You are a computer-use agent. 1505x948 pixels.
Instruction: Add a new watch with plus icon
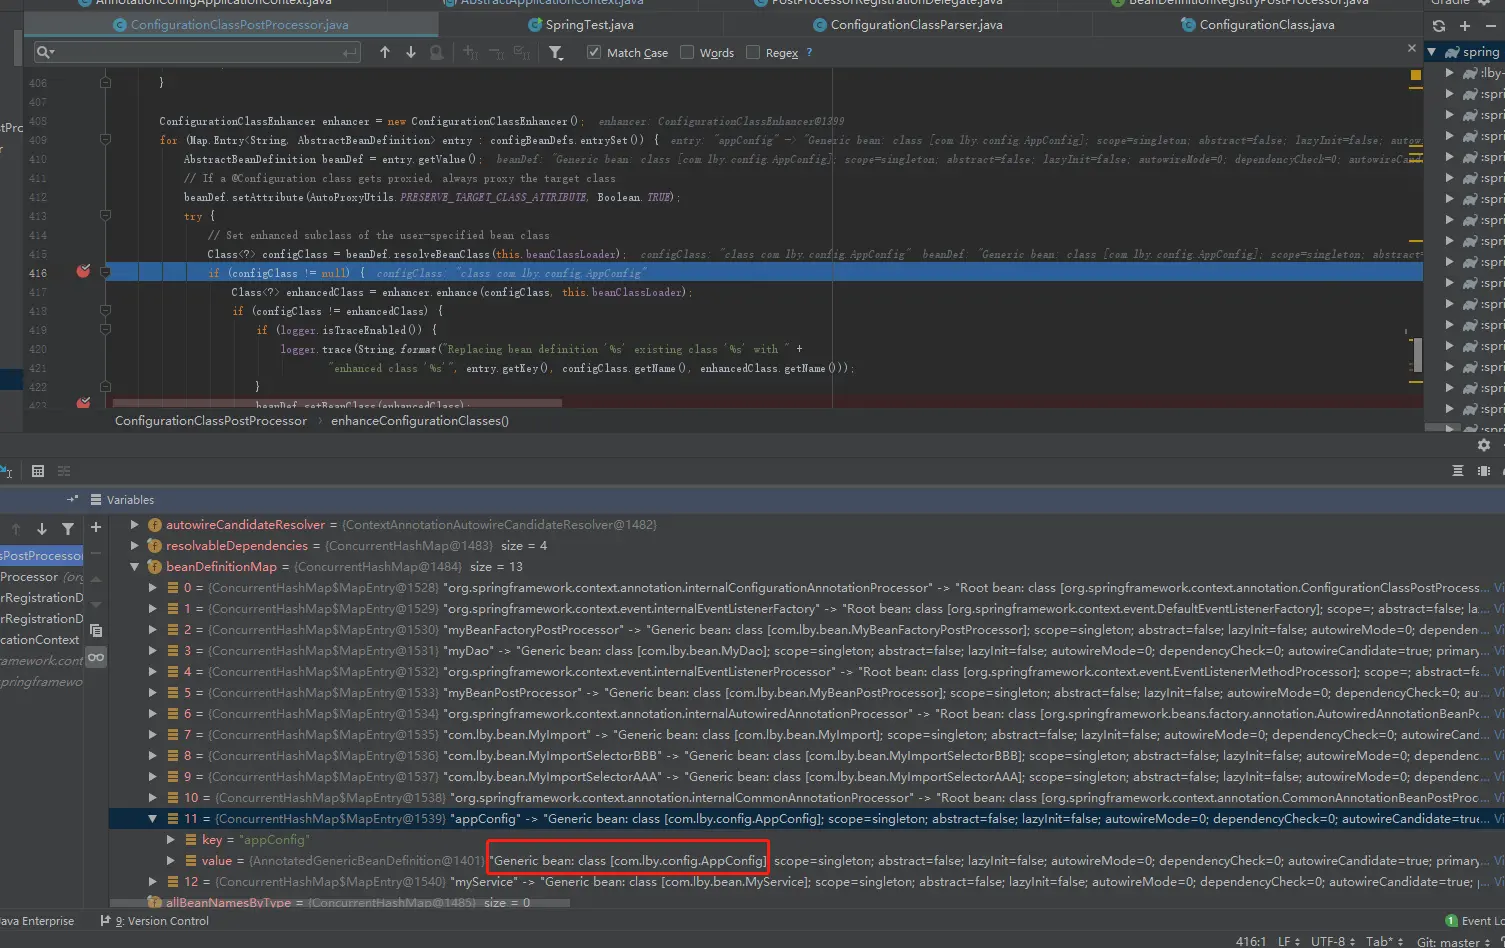click(96, 527)
